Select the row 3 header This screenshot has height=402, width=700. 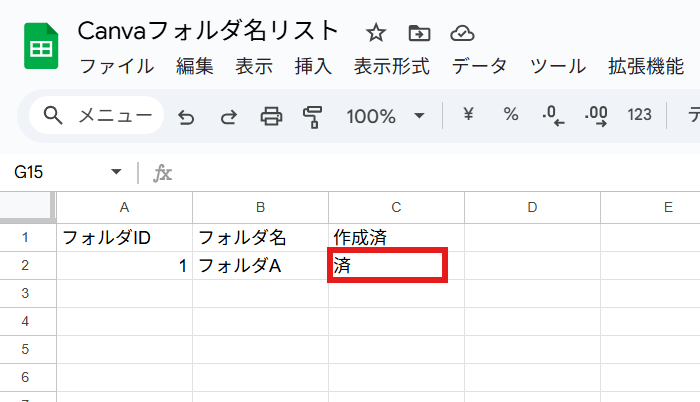[28, 293]
